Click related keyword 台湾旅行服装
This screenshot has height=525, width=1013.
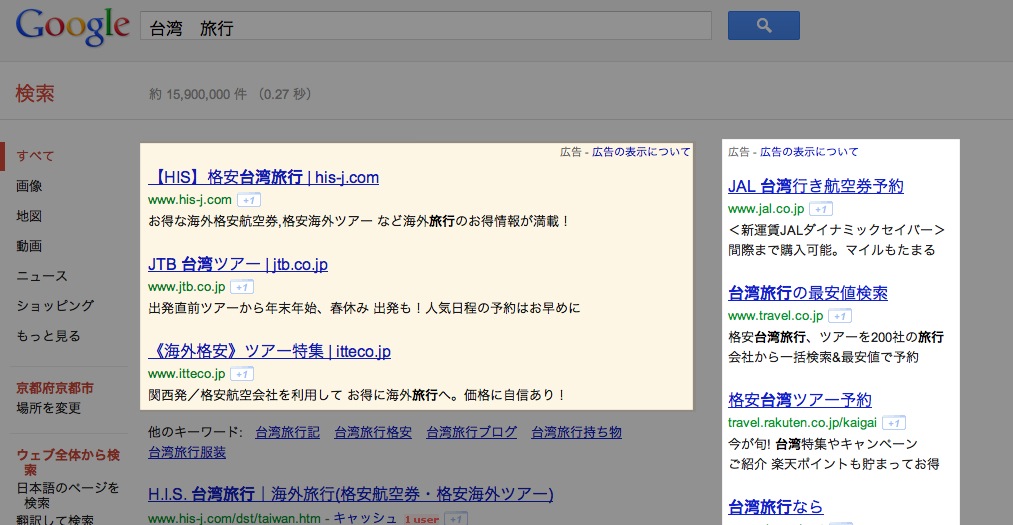[x=187, y=453]
